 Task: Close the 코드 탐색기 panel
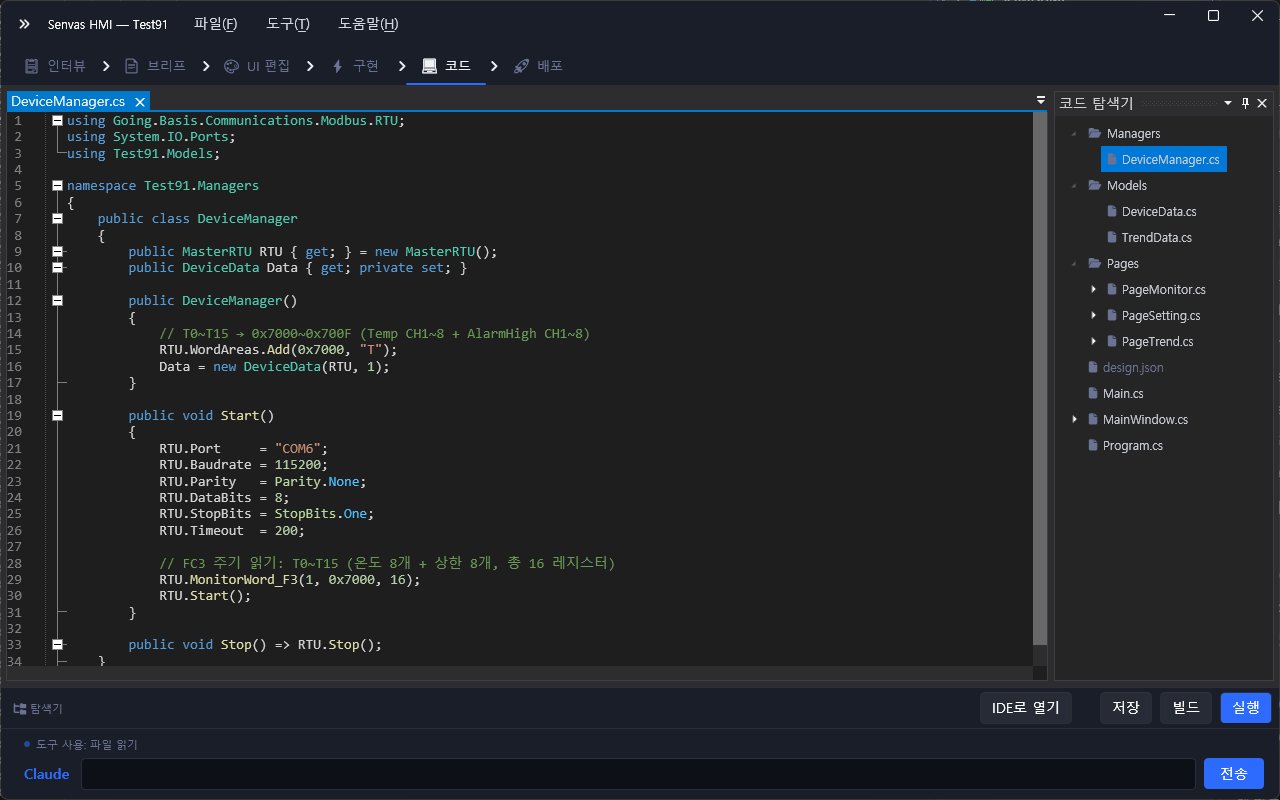click(x=1262, y=103)
